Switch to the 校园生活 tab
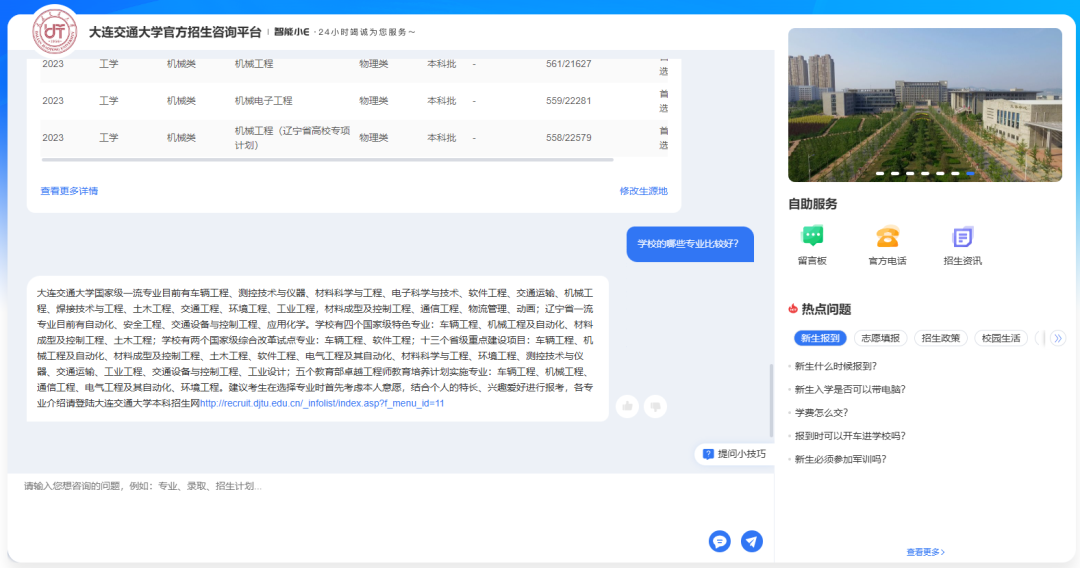This screenshot has height=568, width=1080. point(1000,338)
